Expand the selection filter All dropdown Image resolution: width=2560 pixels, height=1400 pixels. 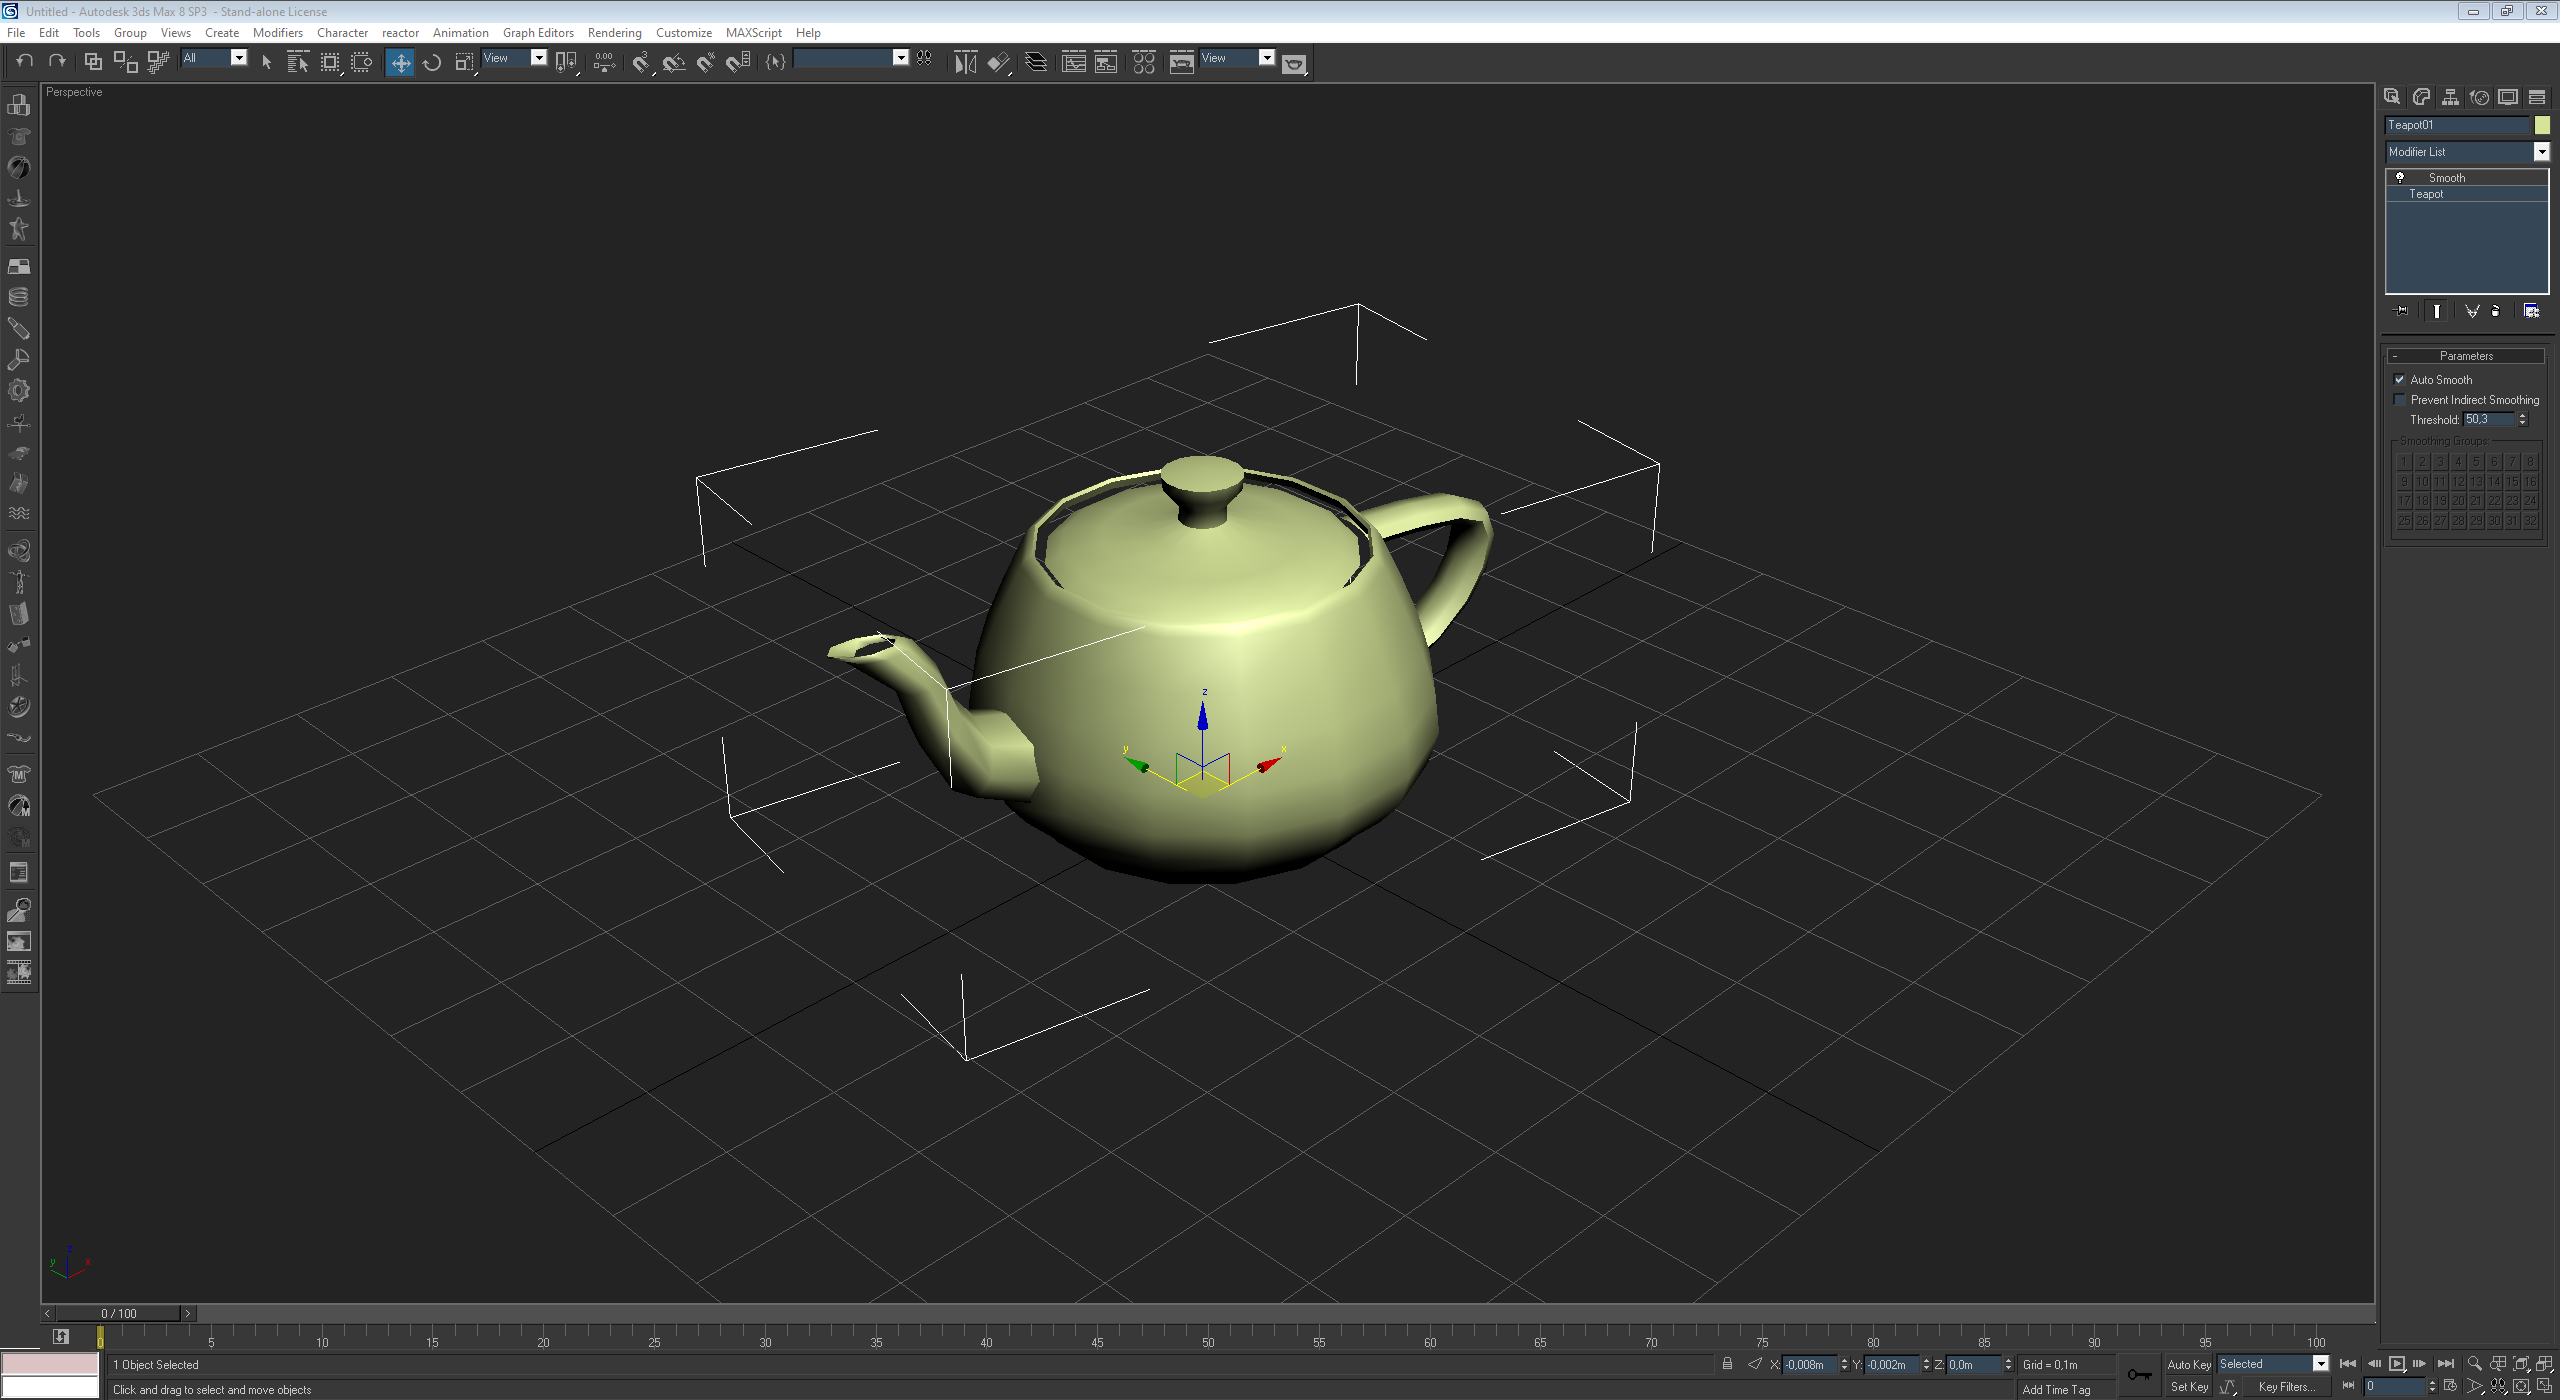tap(239, 58)
